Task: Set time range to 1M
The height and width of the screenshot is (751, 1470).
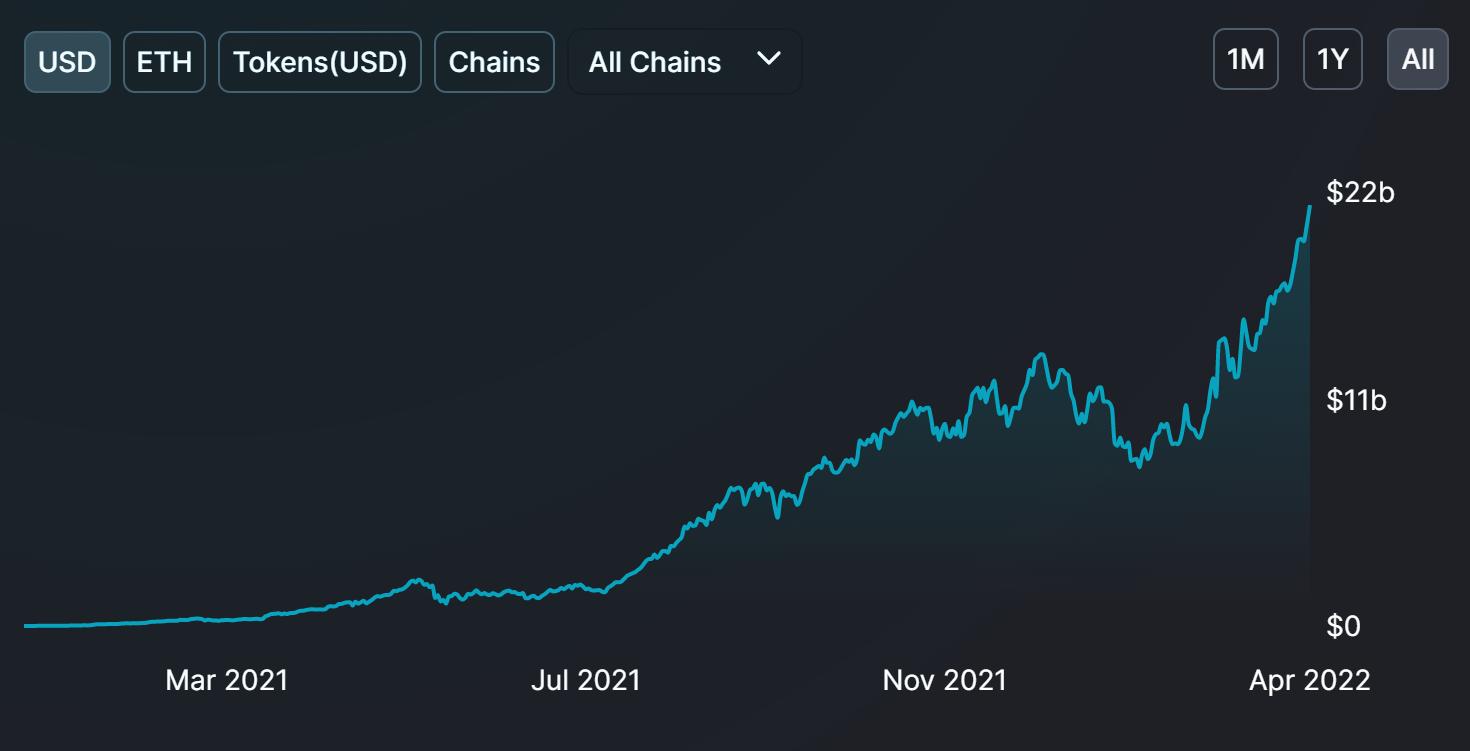Action: [1245, 60]
